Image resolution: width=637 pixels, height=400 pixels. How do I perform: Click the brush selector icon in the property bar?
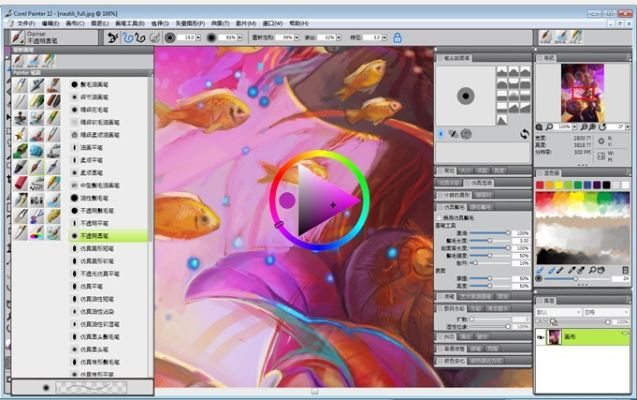[19, 38]
